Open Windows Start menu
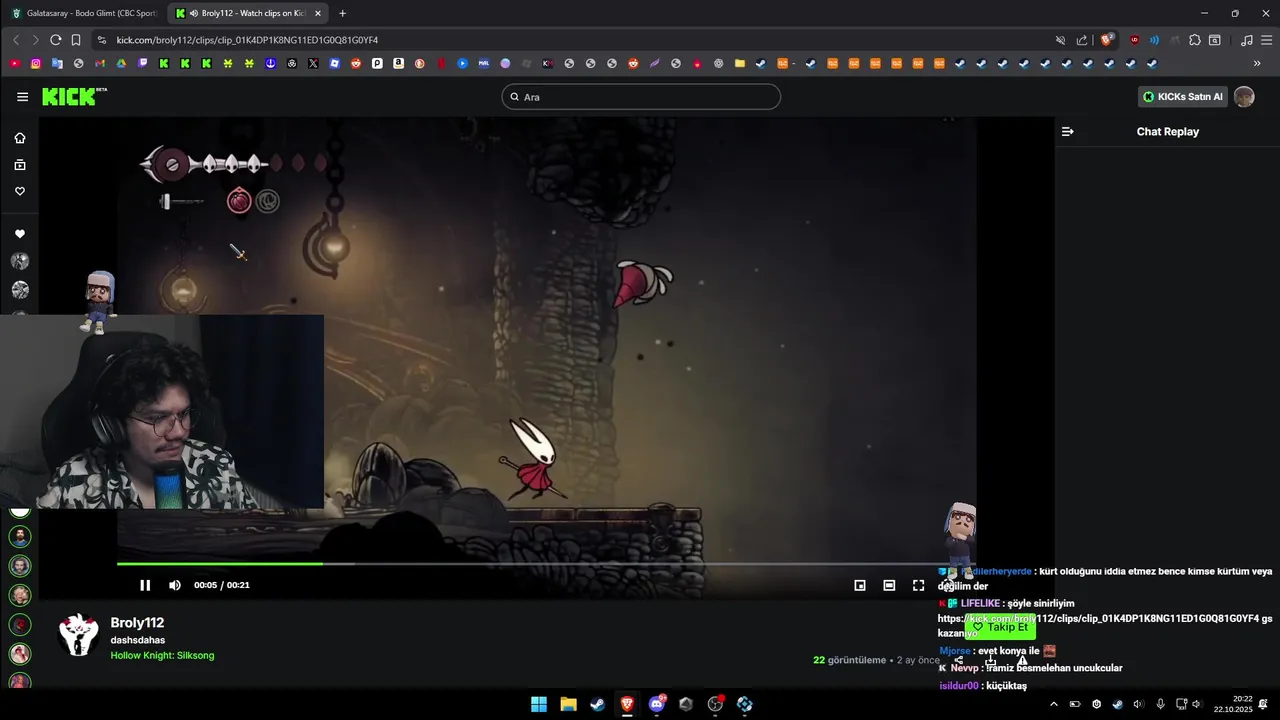 (x=539, y=704)
